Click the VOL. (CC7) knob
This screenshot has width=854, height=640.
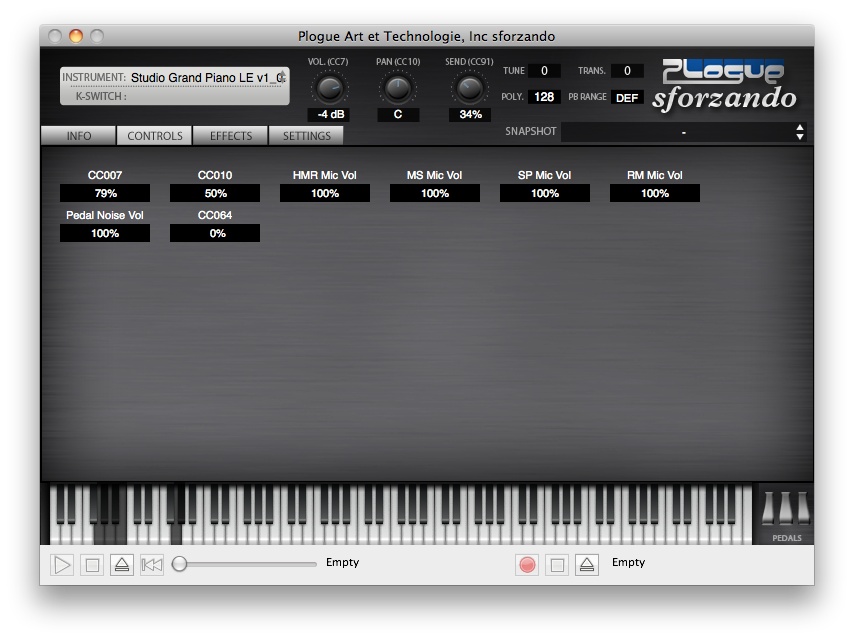tap(329, 88)
